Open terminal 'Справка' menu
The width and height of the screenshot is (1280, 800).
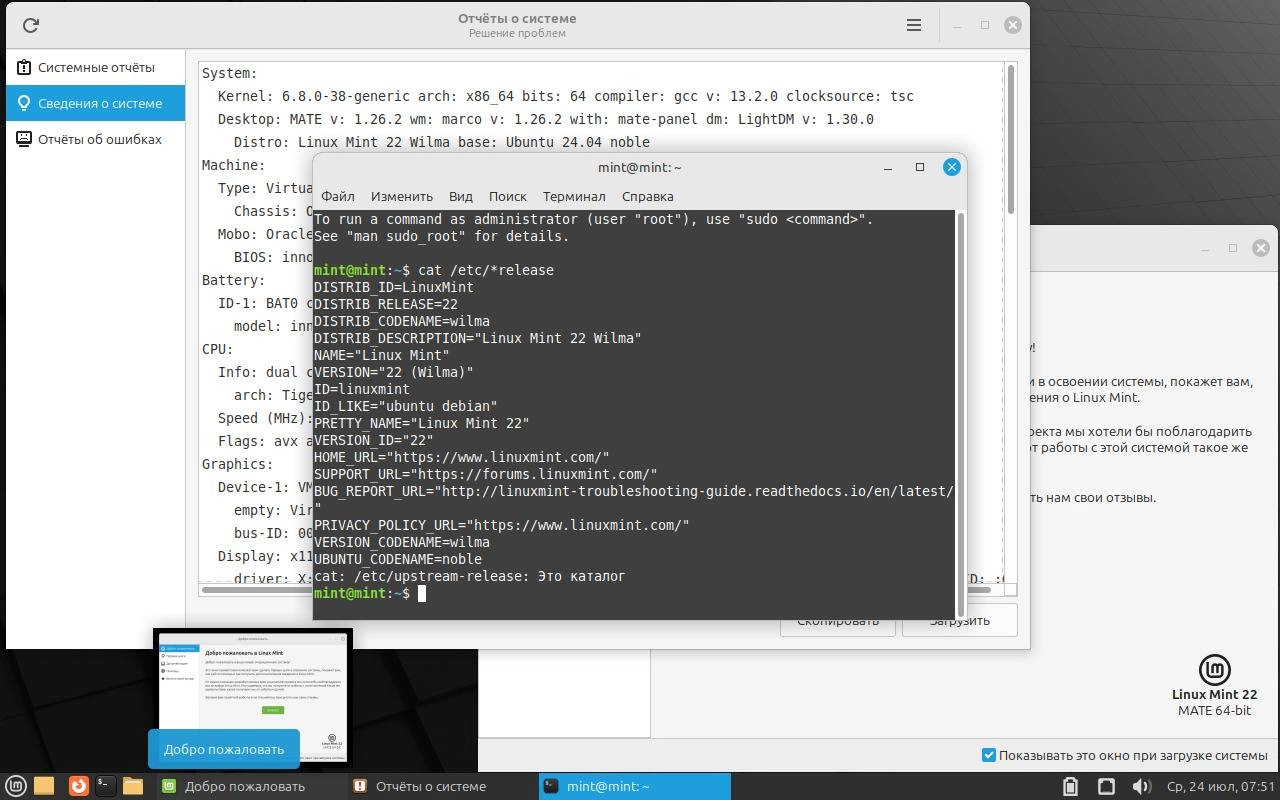[647, 196]
